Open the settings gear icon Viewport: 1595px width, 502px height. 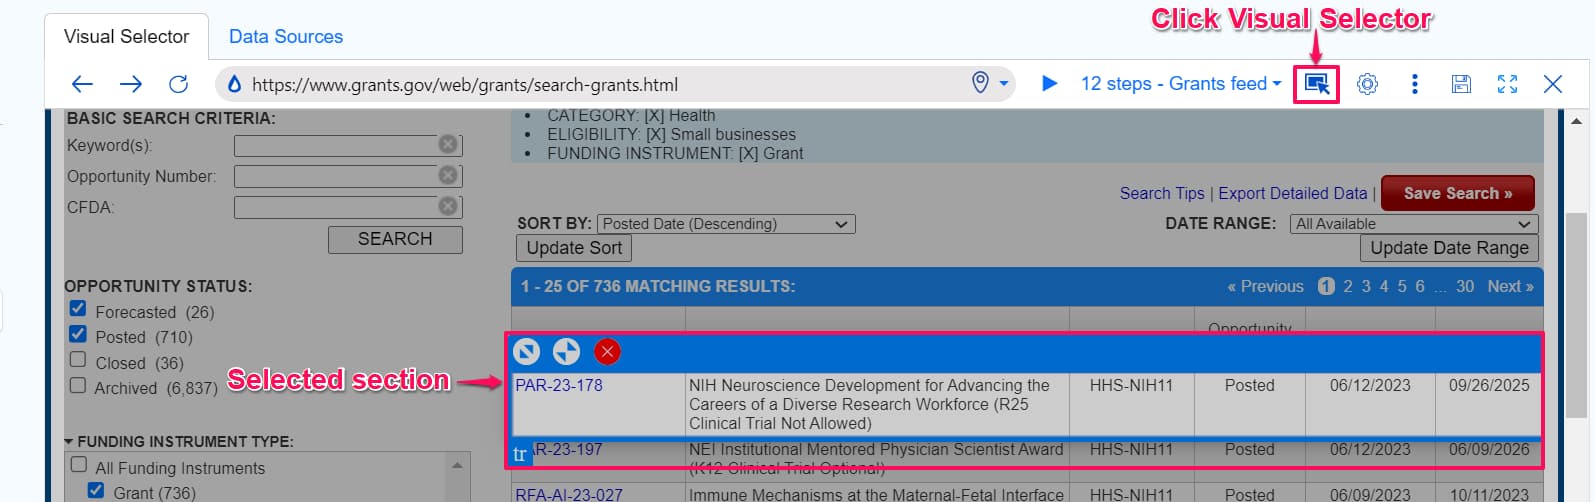(1367, 84)
